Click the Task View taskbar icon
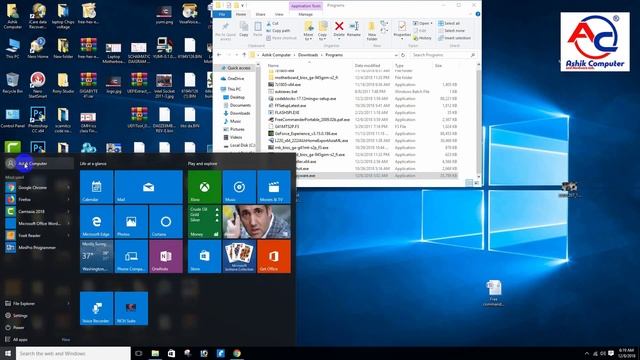 [139, 353]
